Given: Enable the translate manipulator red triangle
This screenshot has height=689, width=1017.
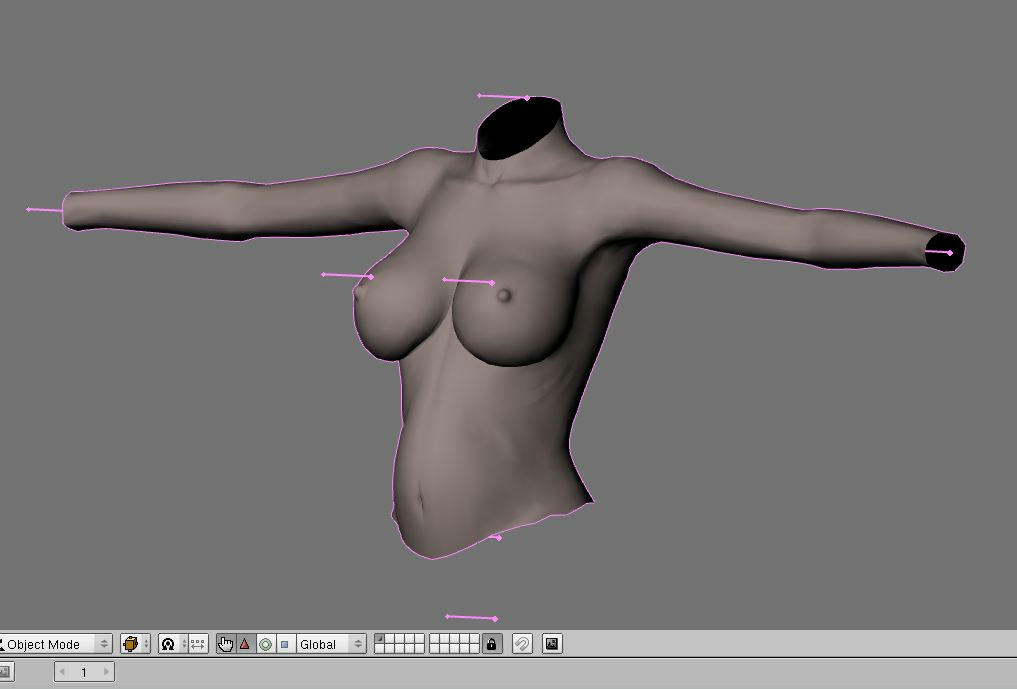Looking at the screenshot, I should click(245, 644).
